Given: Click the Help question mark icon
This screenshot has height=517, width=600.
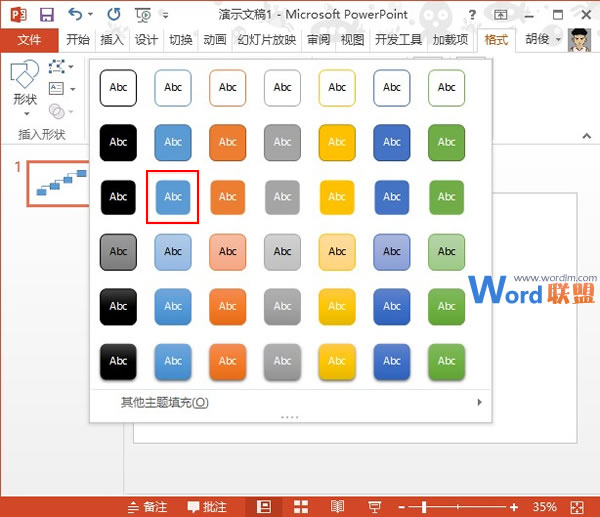Looking at the screenshot, I should pos(473,15).
